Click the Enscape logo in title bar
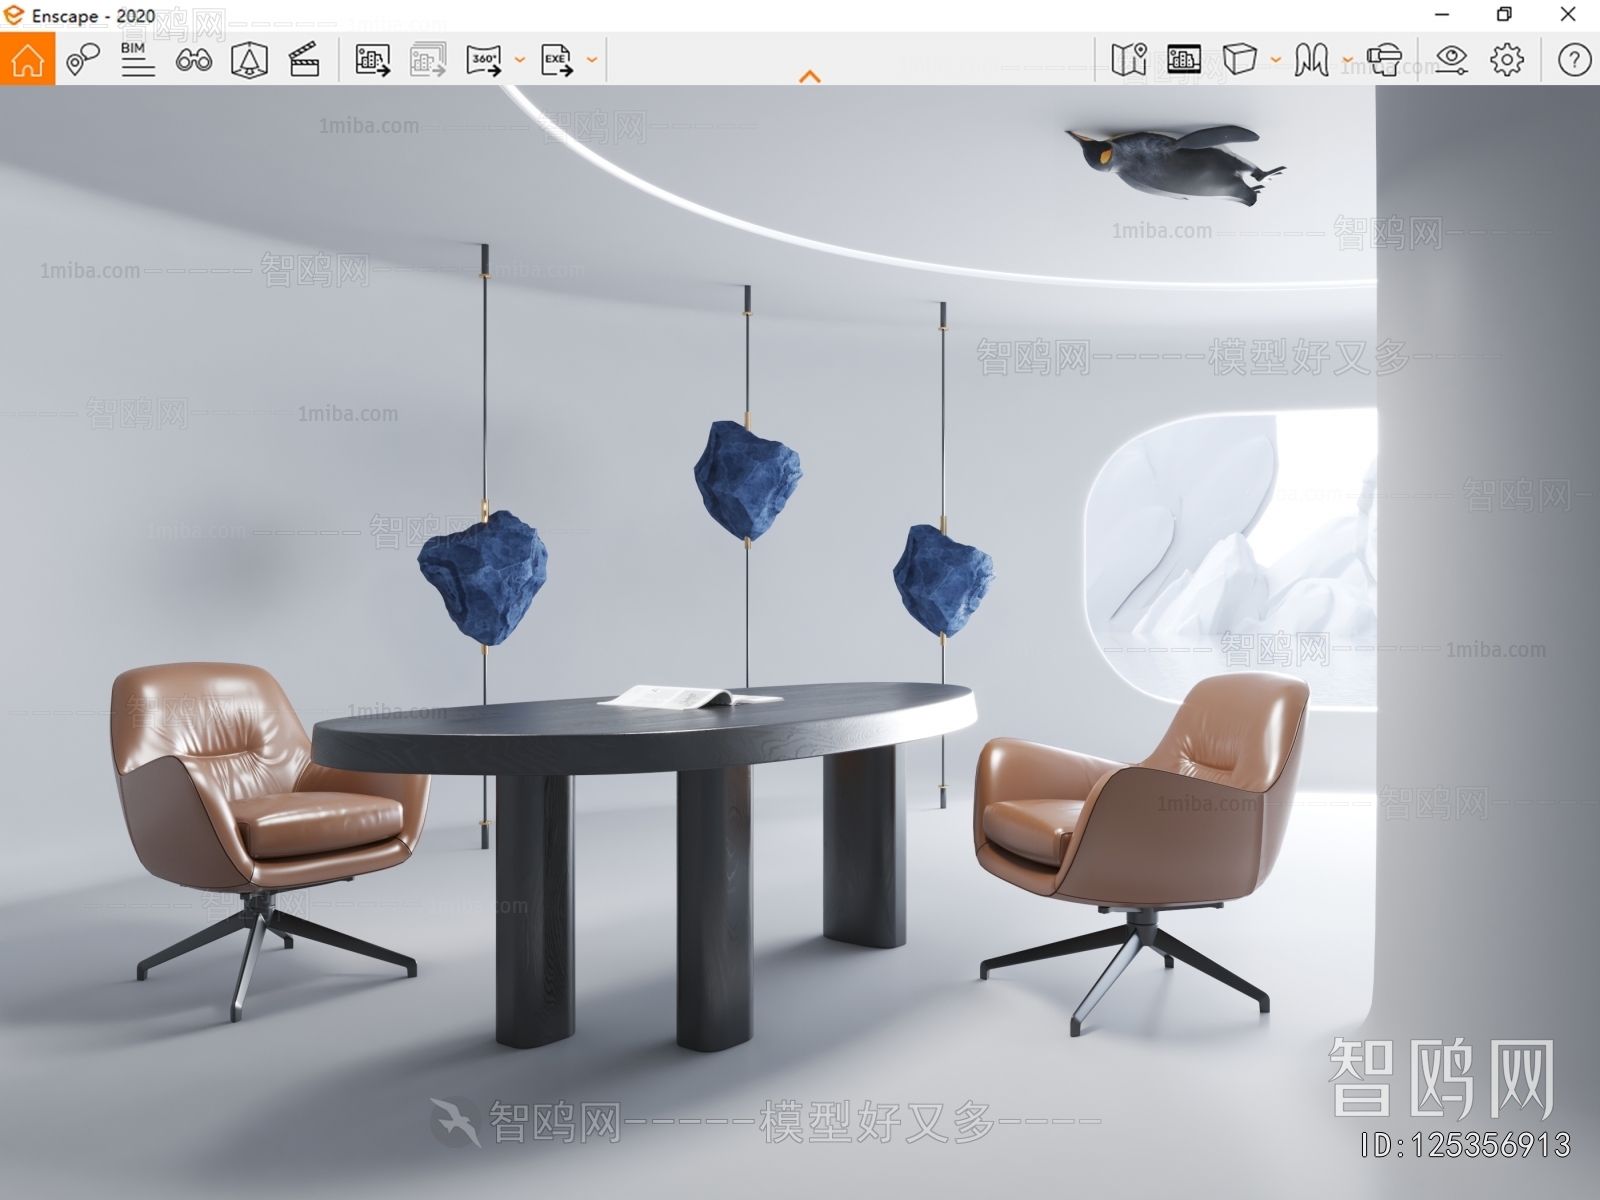Viewport: 1600px width, 1200px height. click(x=14, y=15)
